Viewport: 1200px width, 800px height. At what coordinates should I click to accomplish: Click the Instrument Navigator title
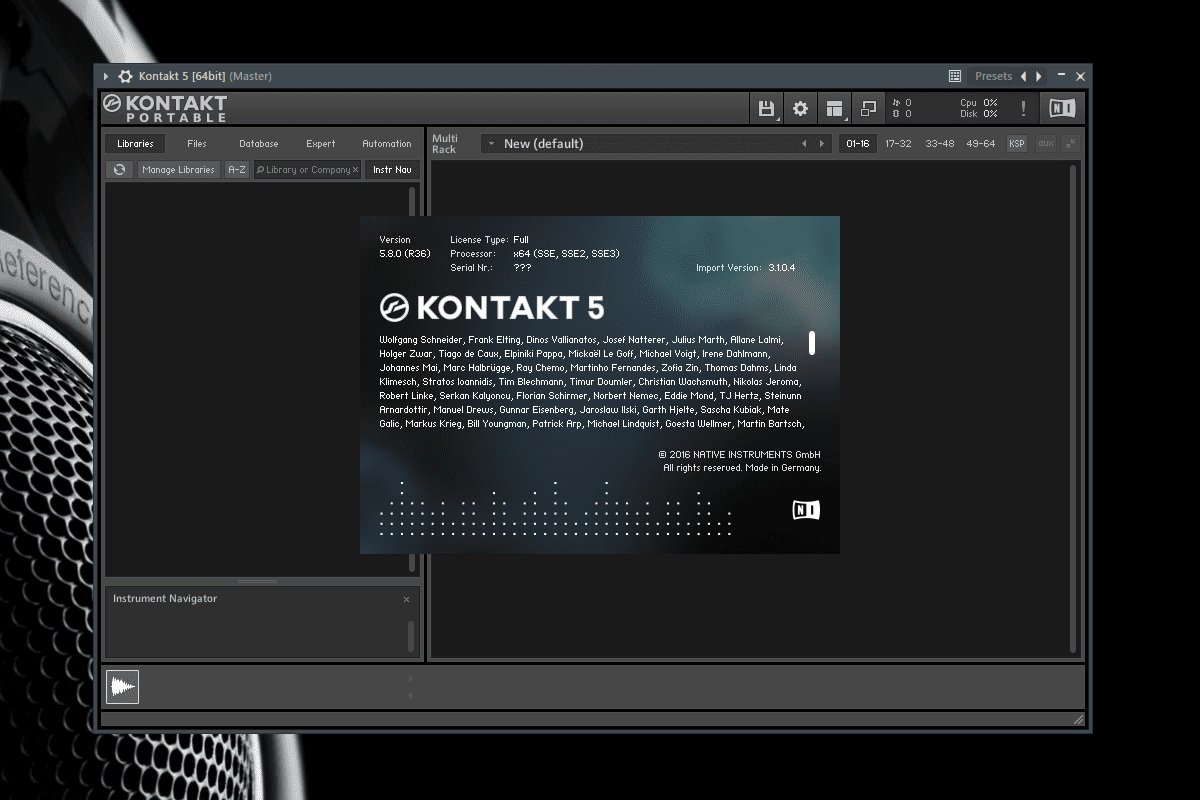pos(165,598)
